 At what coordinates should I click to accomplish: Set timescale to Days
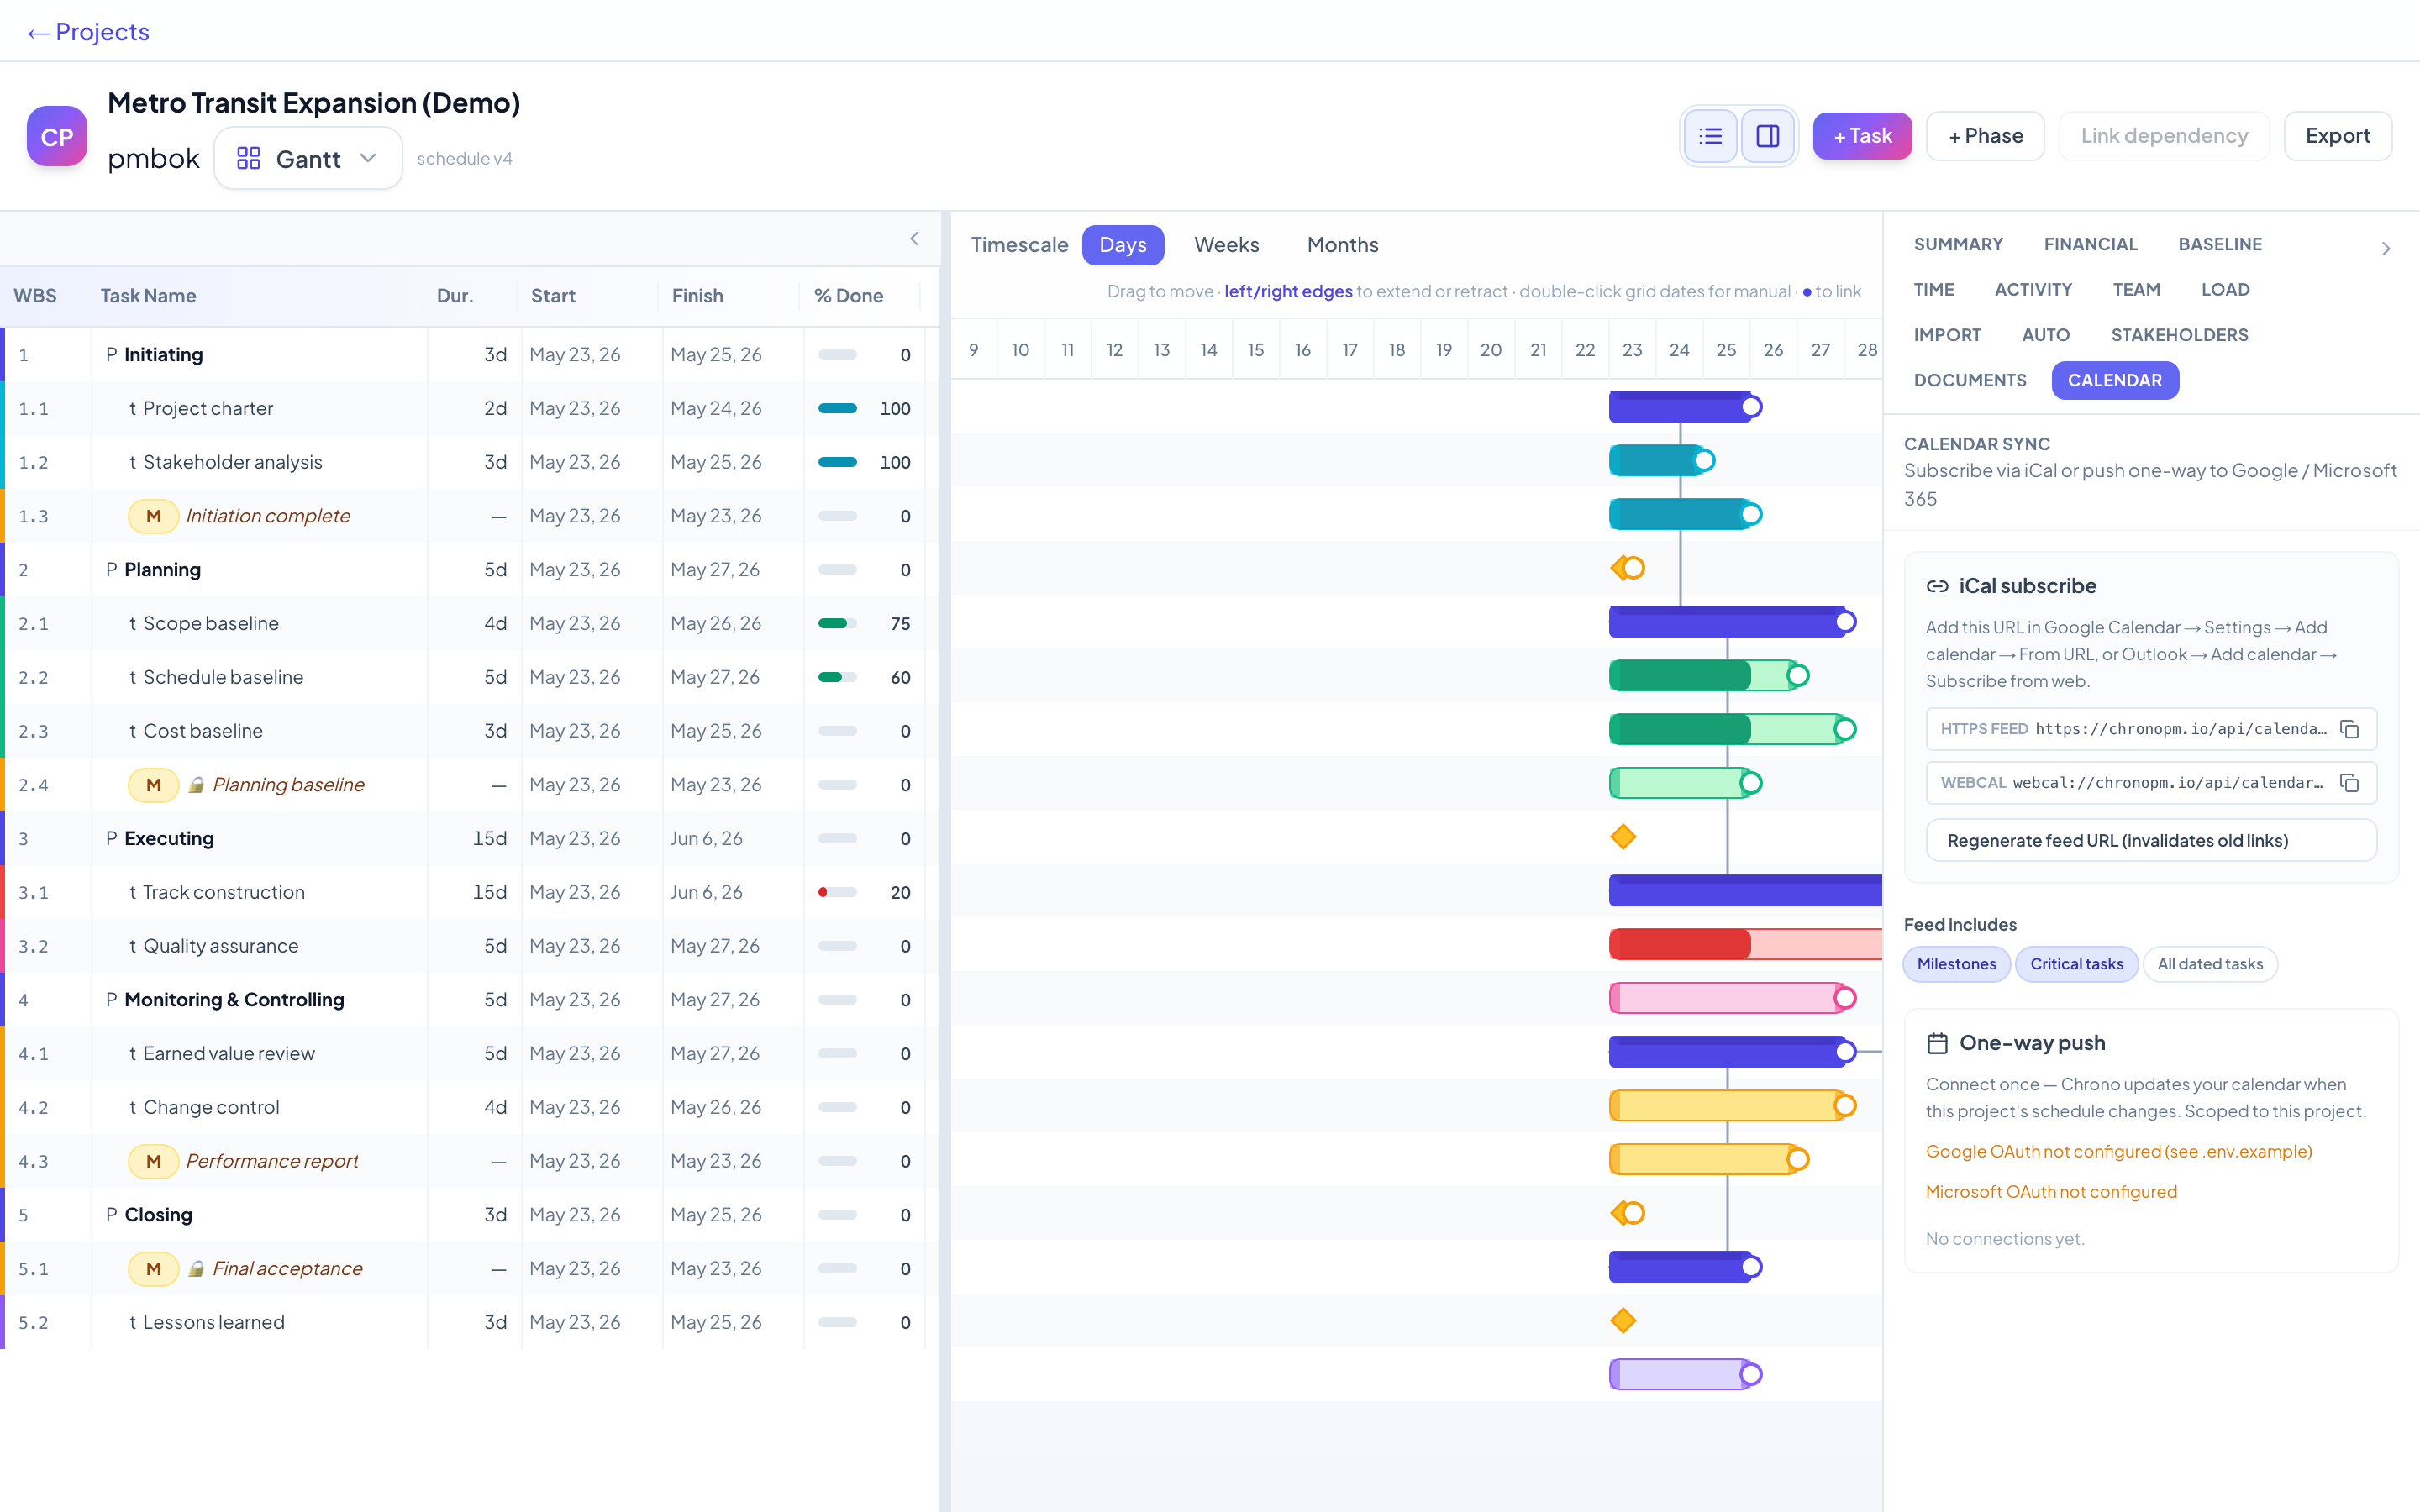point(1123,245)
